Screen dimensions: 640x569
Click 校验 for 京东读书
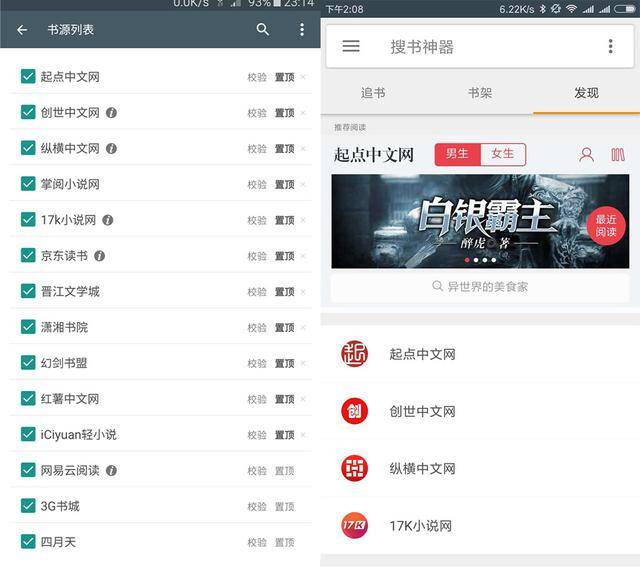pyautogui.click(x=257, y=256)
